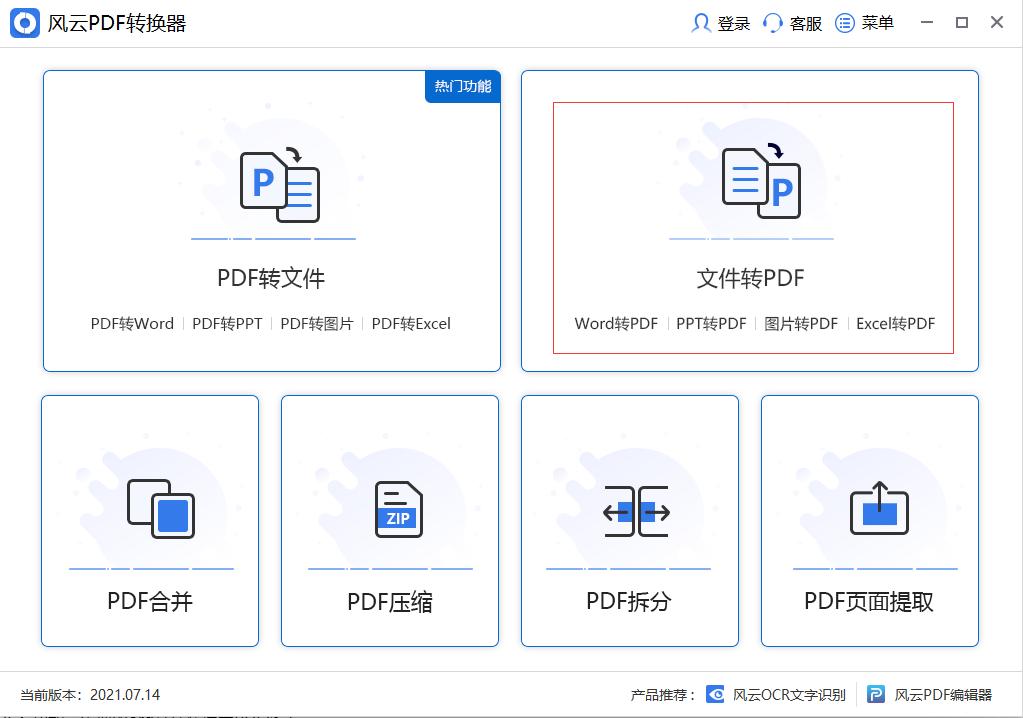
Task: Open the 文件转PDF conversion tool
Action: click(751, 278)
